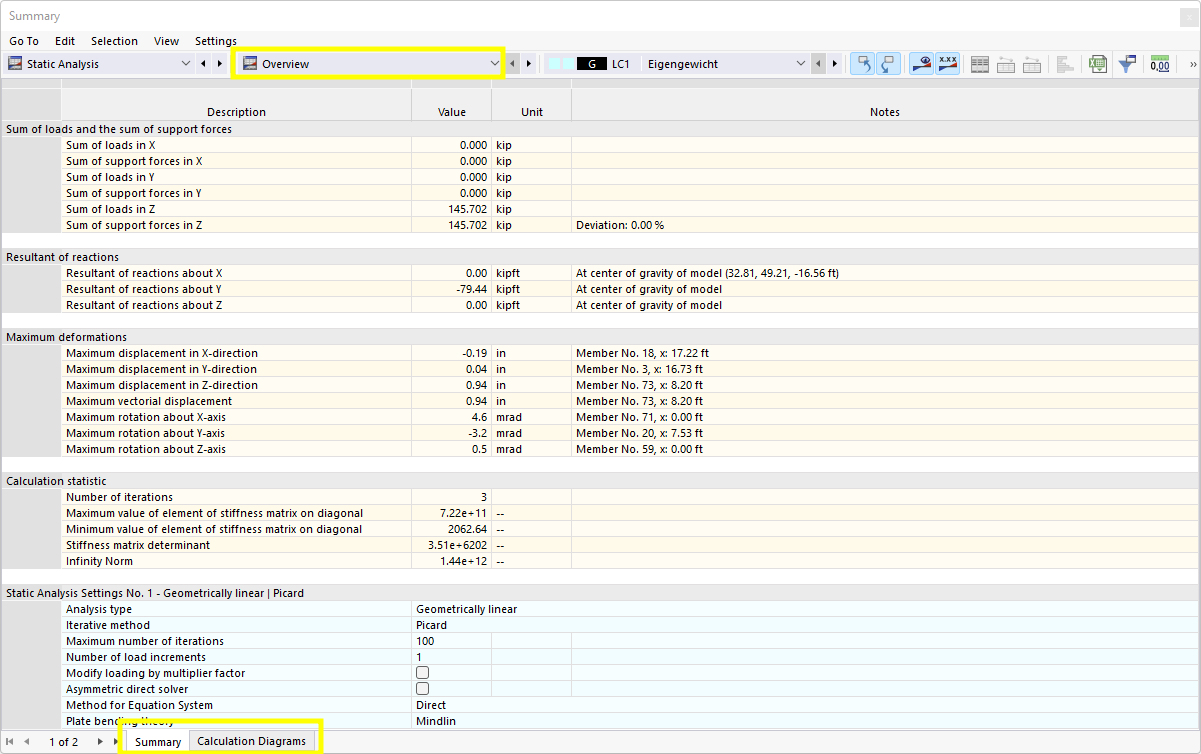
Task: Activate the eye result visibility icon
Action: (x=921, y=63)
